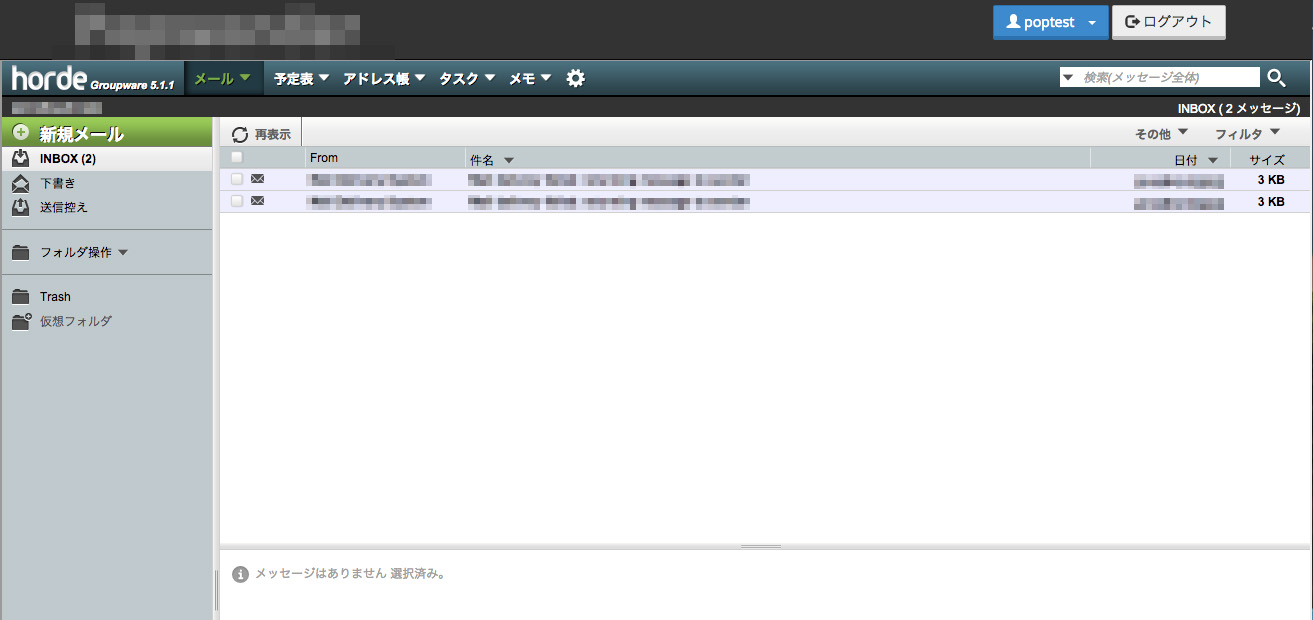Click the envelope icon of first message
The width and height of the screenshot is (1313, 620).
tap(257, 179)
